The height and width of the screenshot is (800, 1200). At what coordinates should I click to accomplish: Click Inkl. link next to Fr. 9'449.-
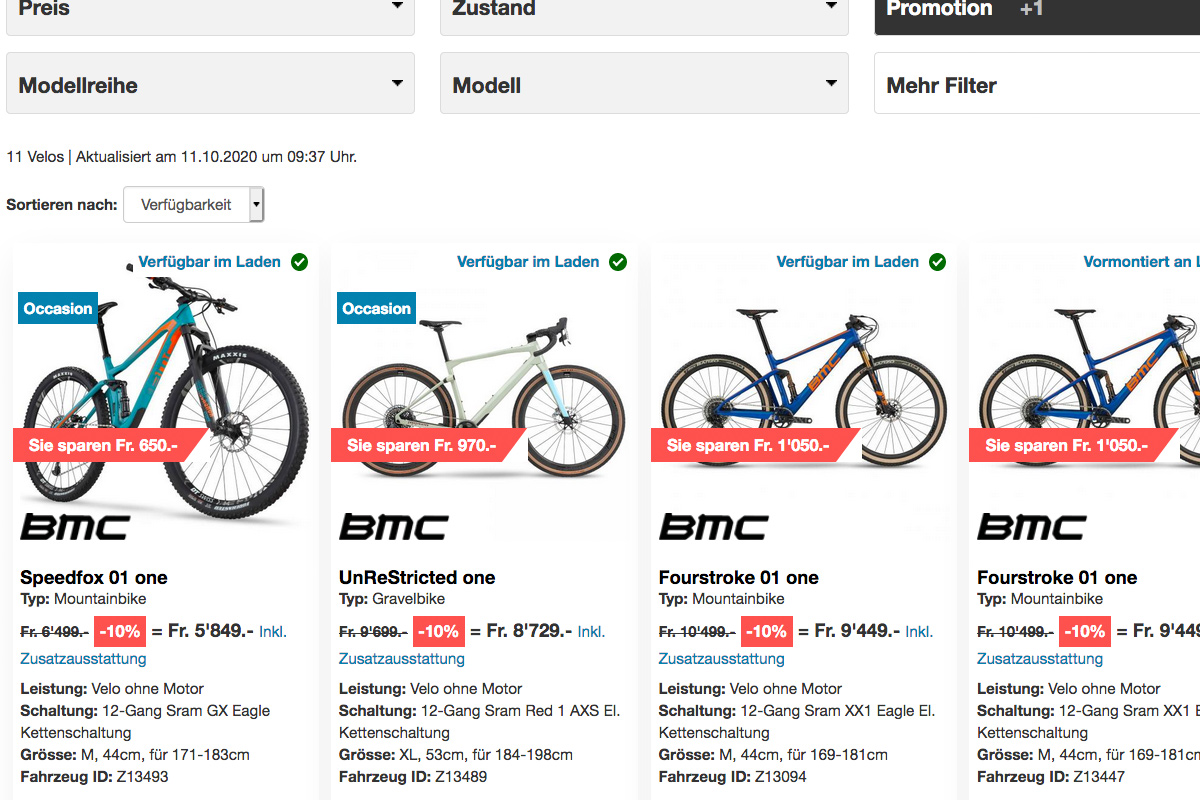[919, 632]
